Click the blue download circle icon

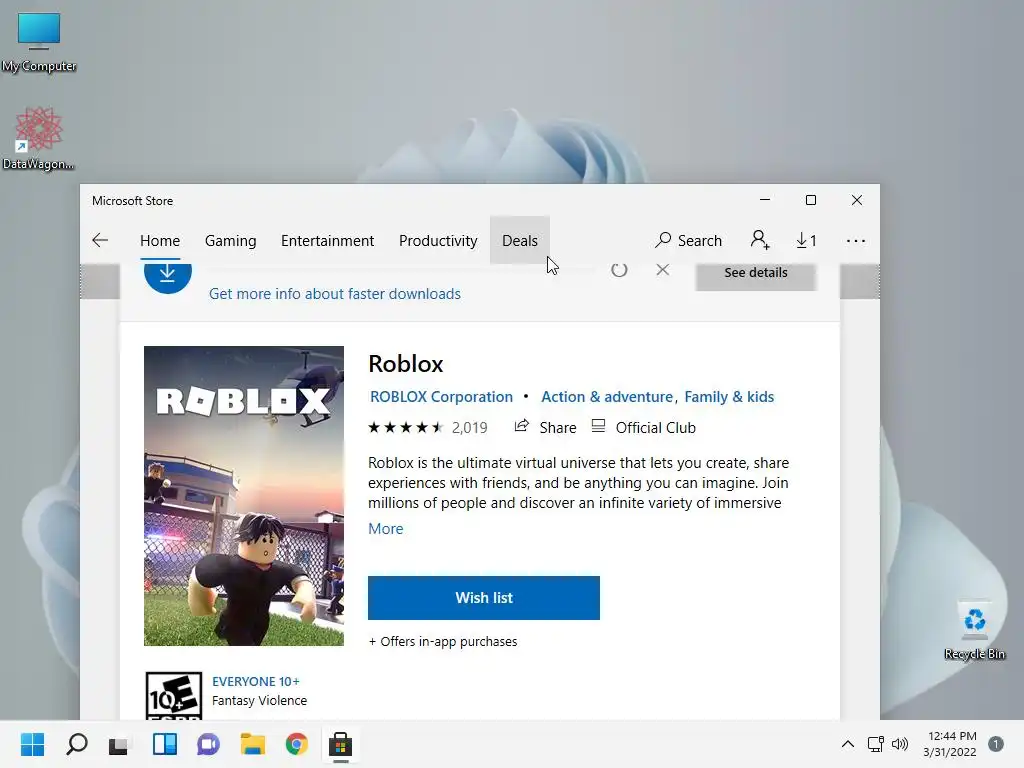click(x=168, y=278)
